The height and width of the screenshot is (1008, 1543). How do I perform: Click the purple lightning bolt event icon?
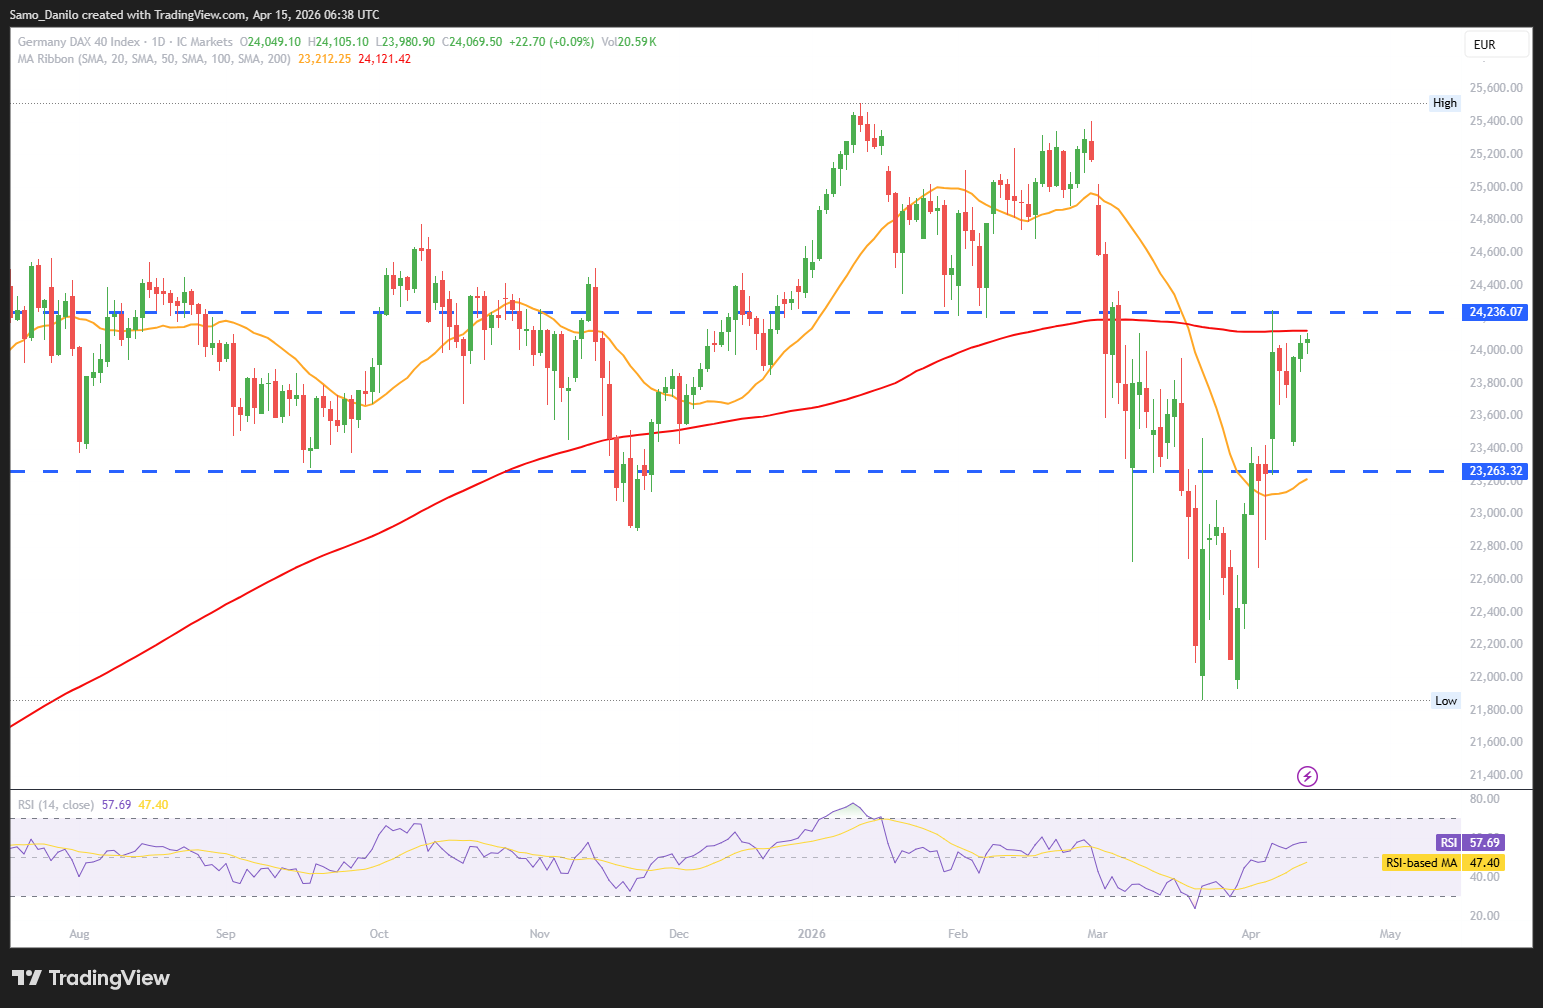point(1307,776)
